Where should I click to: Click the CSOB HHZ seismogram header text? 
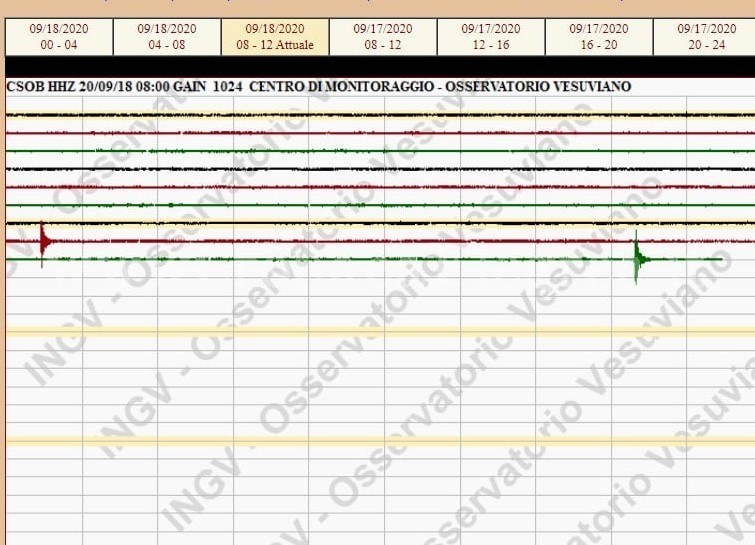coord(318,87)
